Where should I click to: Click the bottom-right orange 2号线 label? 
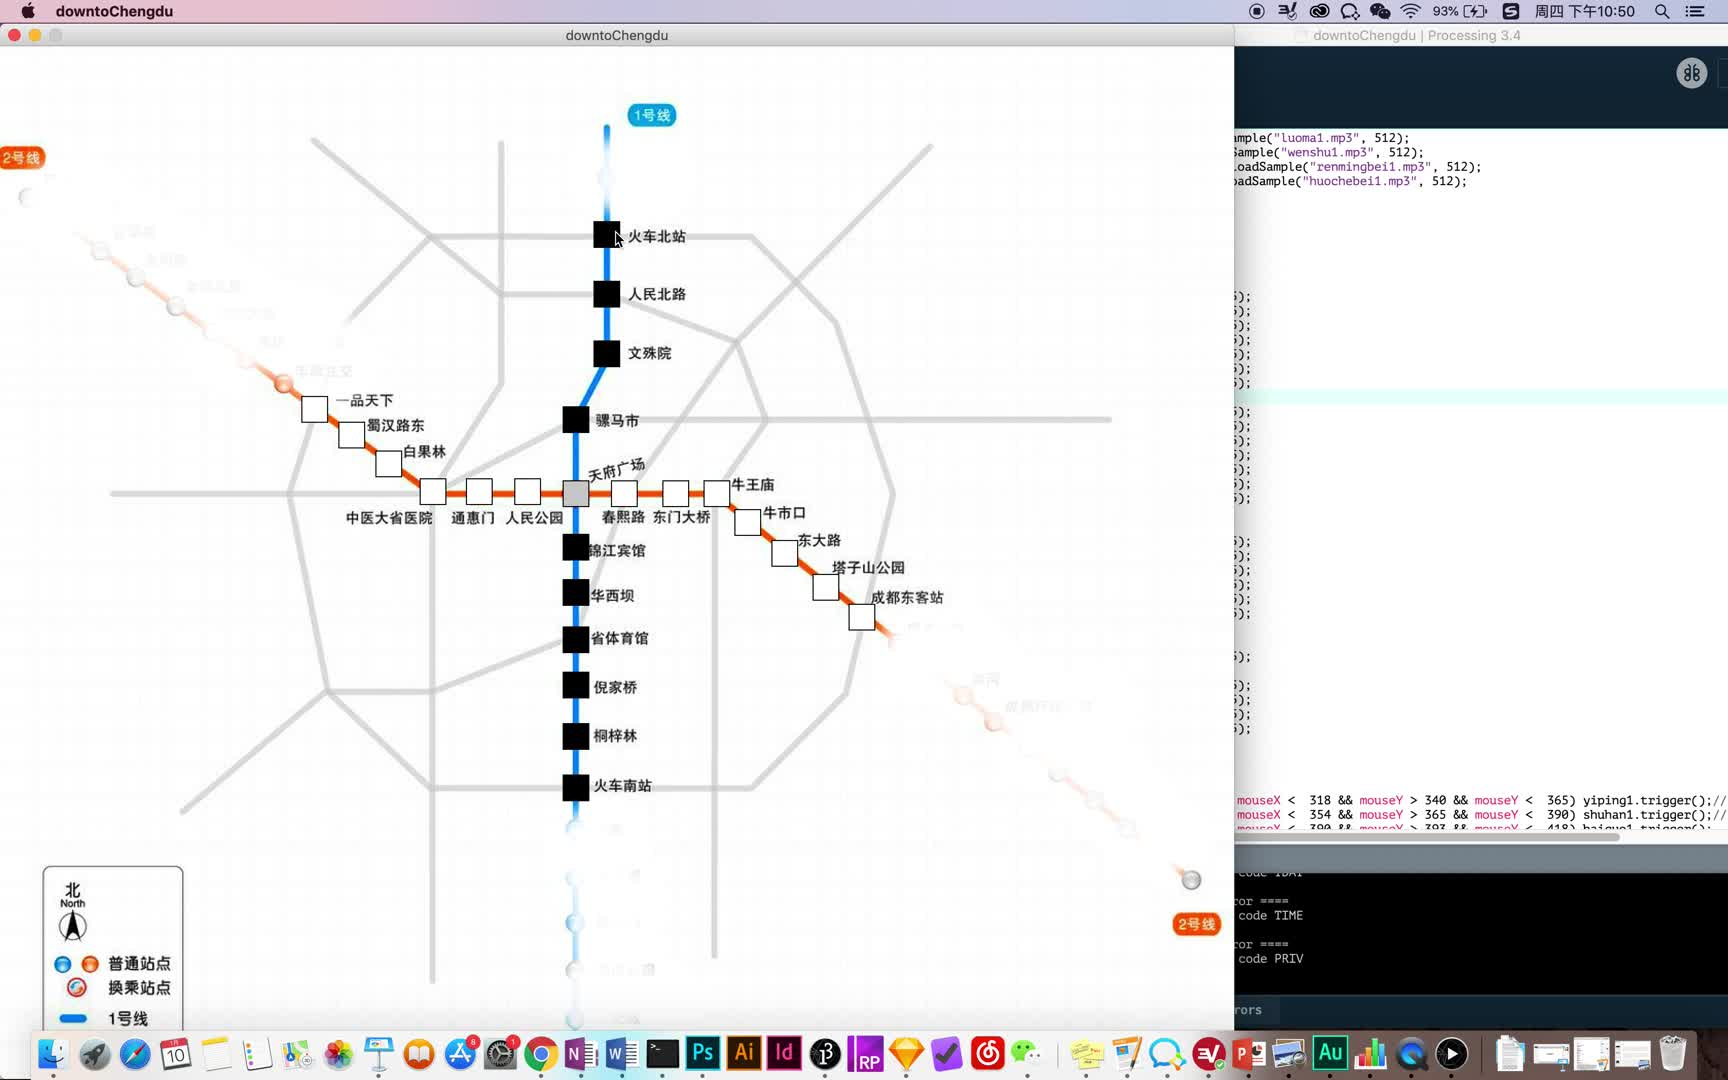tap(1196, 924)
